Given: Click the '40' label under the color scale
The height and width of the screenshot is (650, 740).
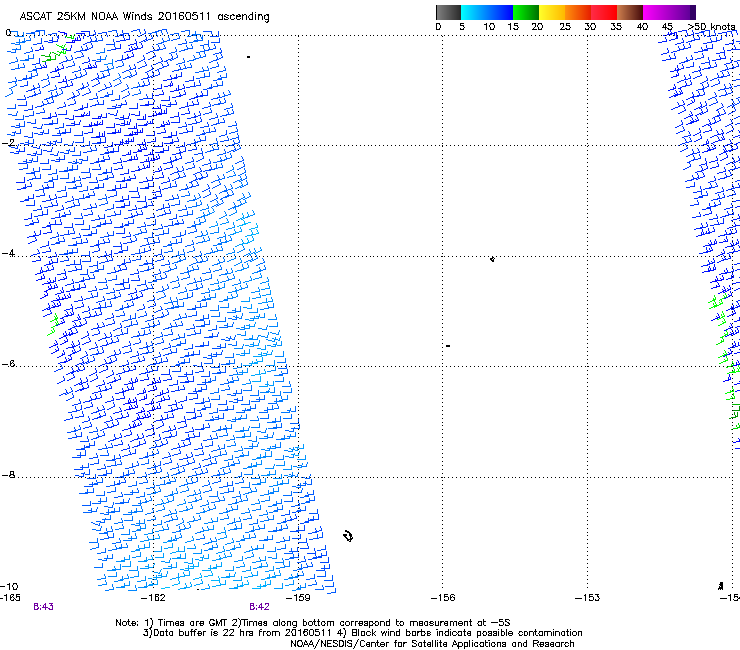Looking at the screenshot, I should coord(642,27).
